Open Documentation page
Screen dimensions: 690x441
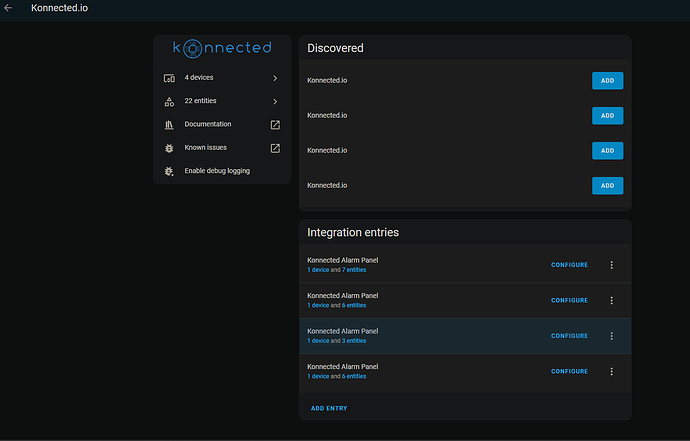(222, 125)
